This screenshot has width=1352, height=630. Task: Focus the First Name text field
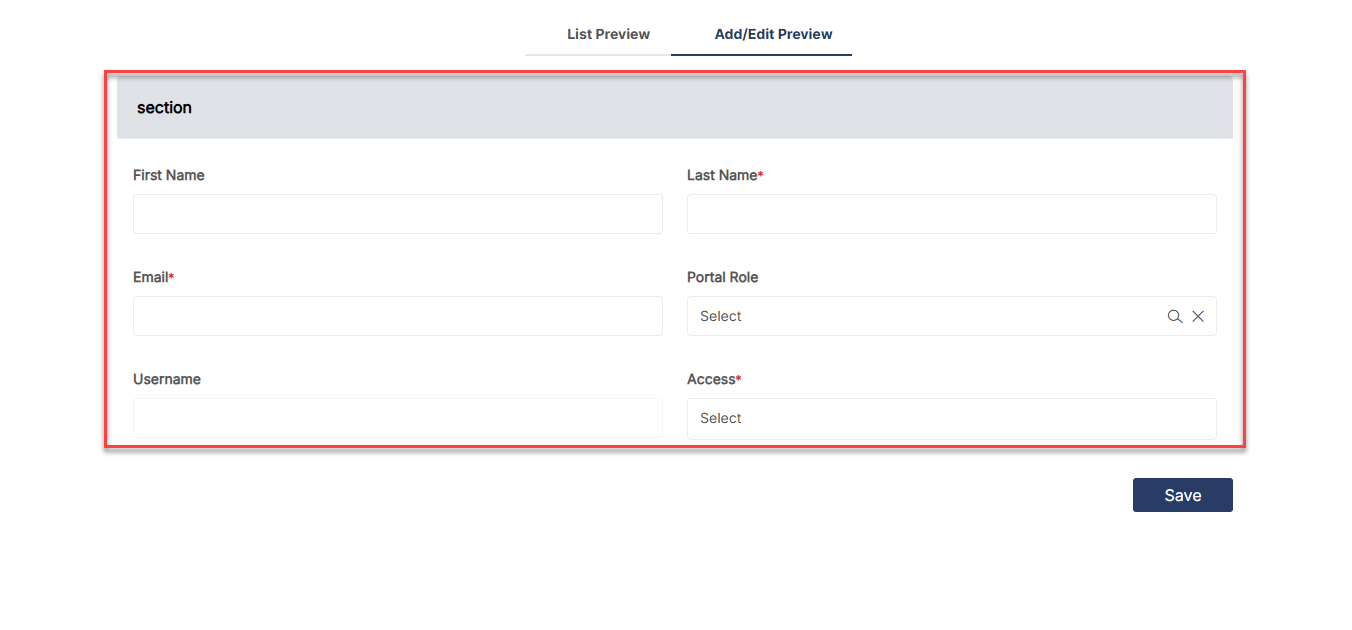pyautogui.click(x=397, y=214)
